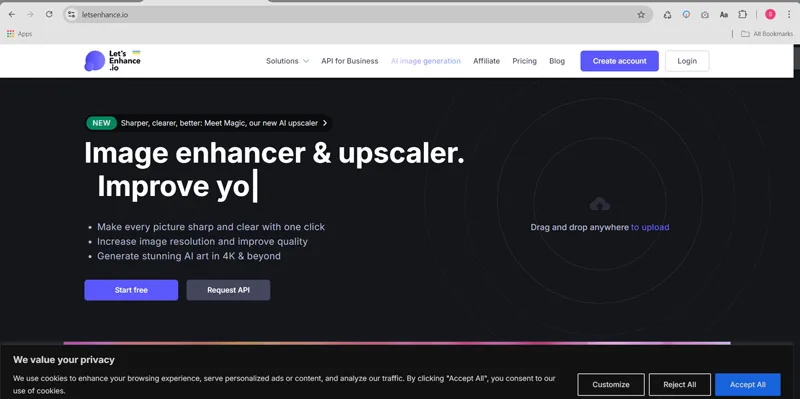Image resolution: width=800 pixels, height=399 pixels.
Task: Click the address bar URL field
Action: tap(357, 15)
